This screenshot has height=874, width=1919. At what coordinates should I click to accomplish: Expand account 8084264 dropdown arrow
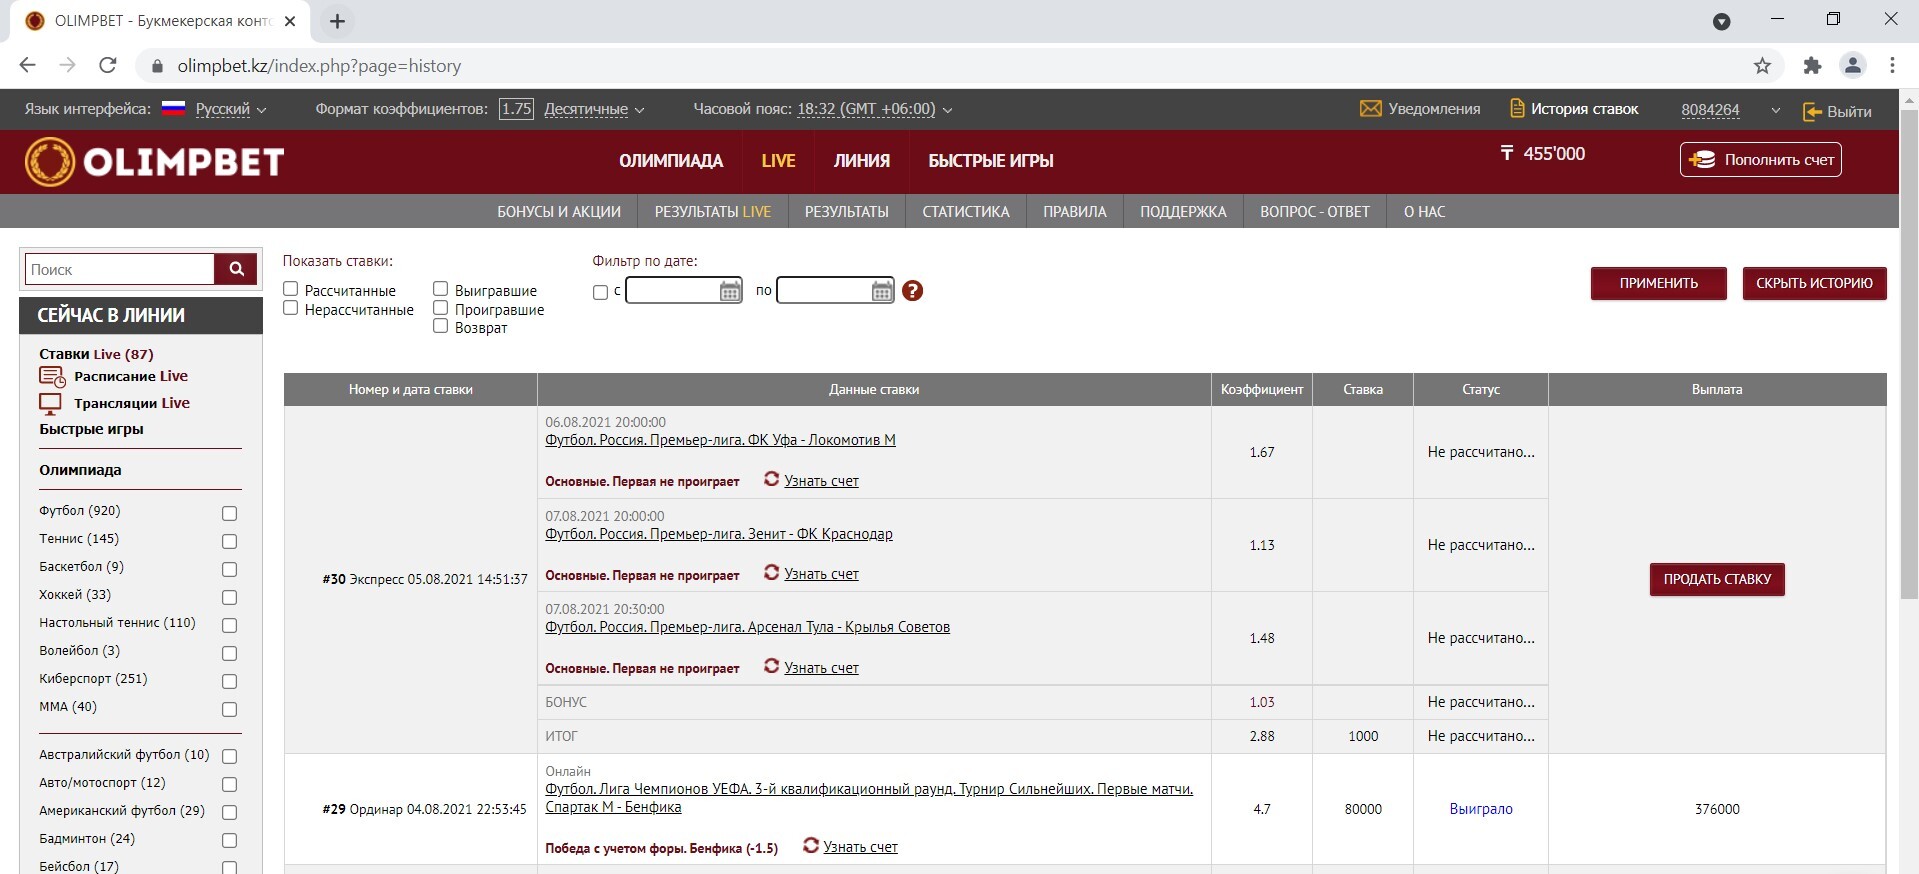(x=1775, y=111)
